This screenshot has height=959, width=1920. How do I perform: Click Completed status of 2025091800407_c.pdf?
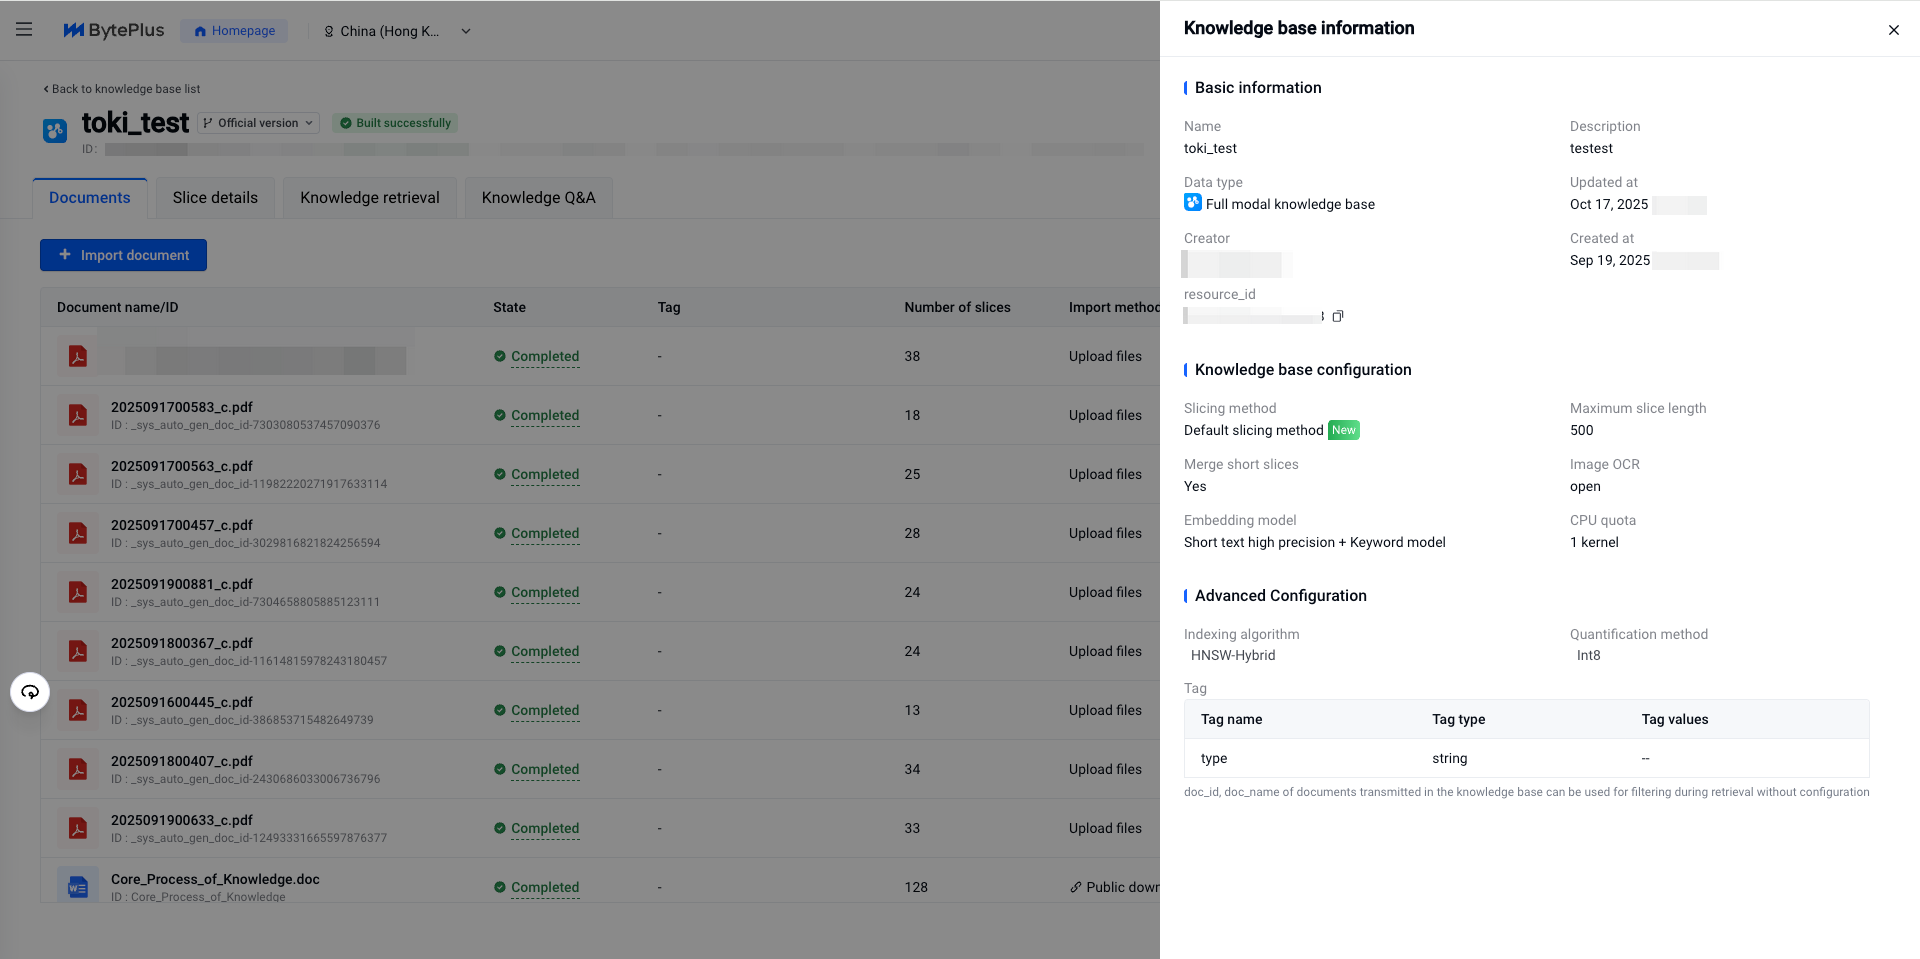pos(544,769)
